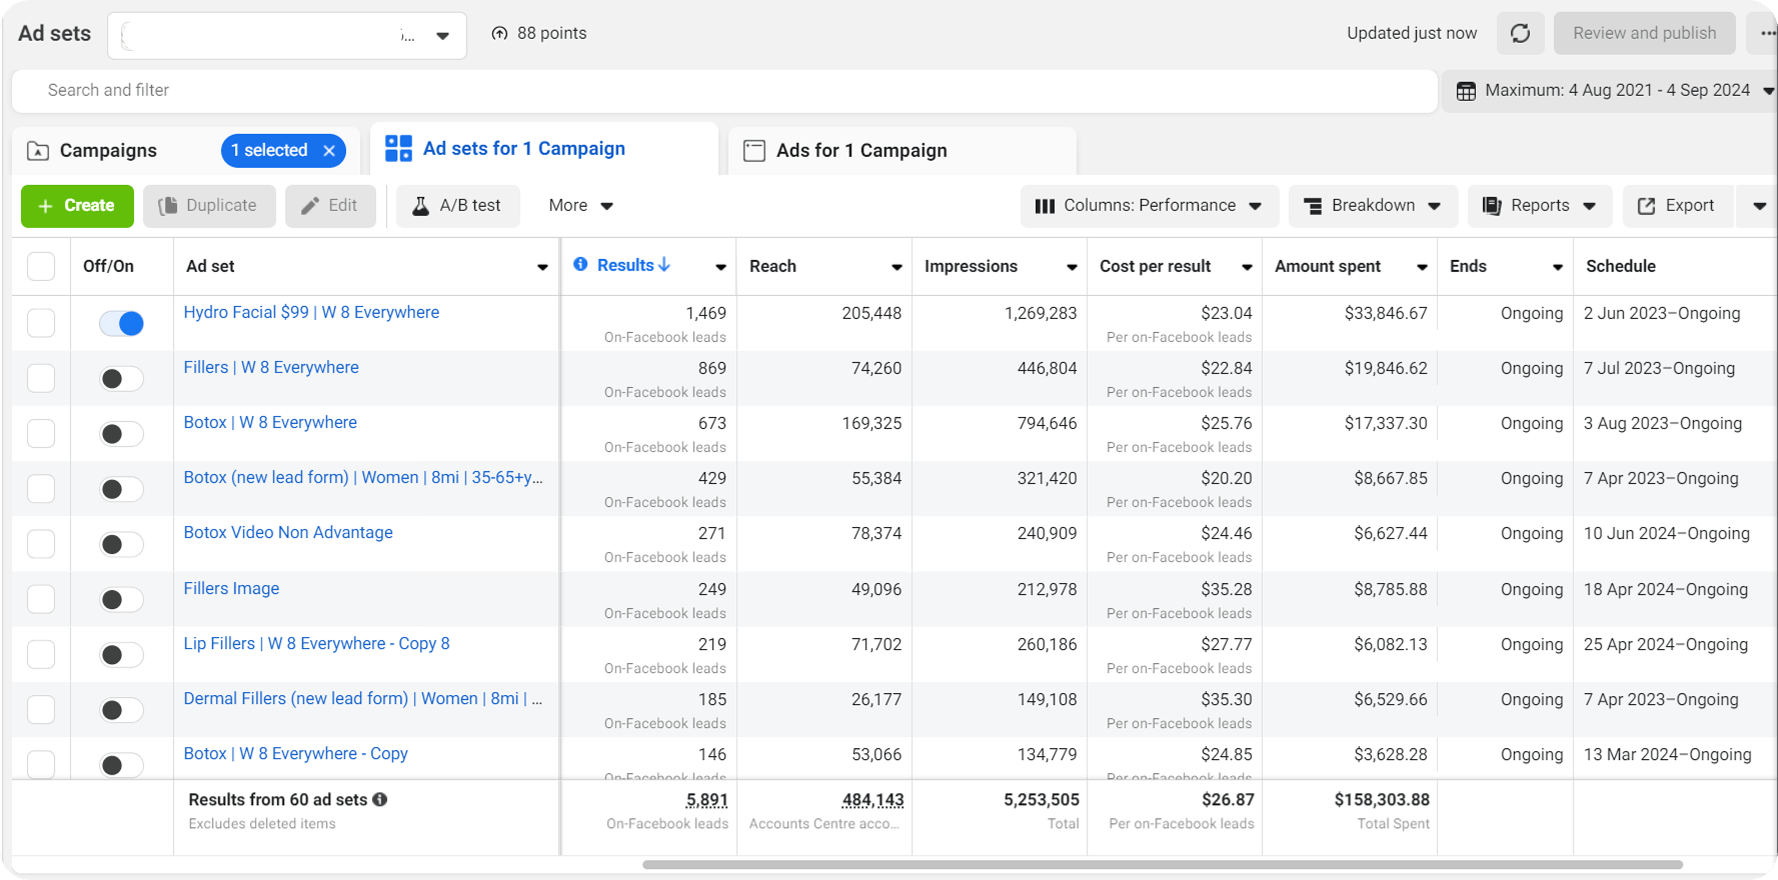1778x880 pixels.
Task: Click the Export button
Action: 1676,206
